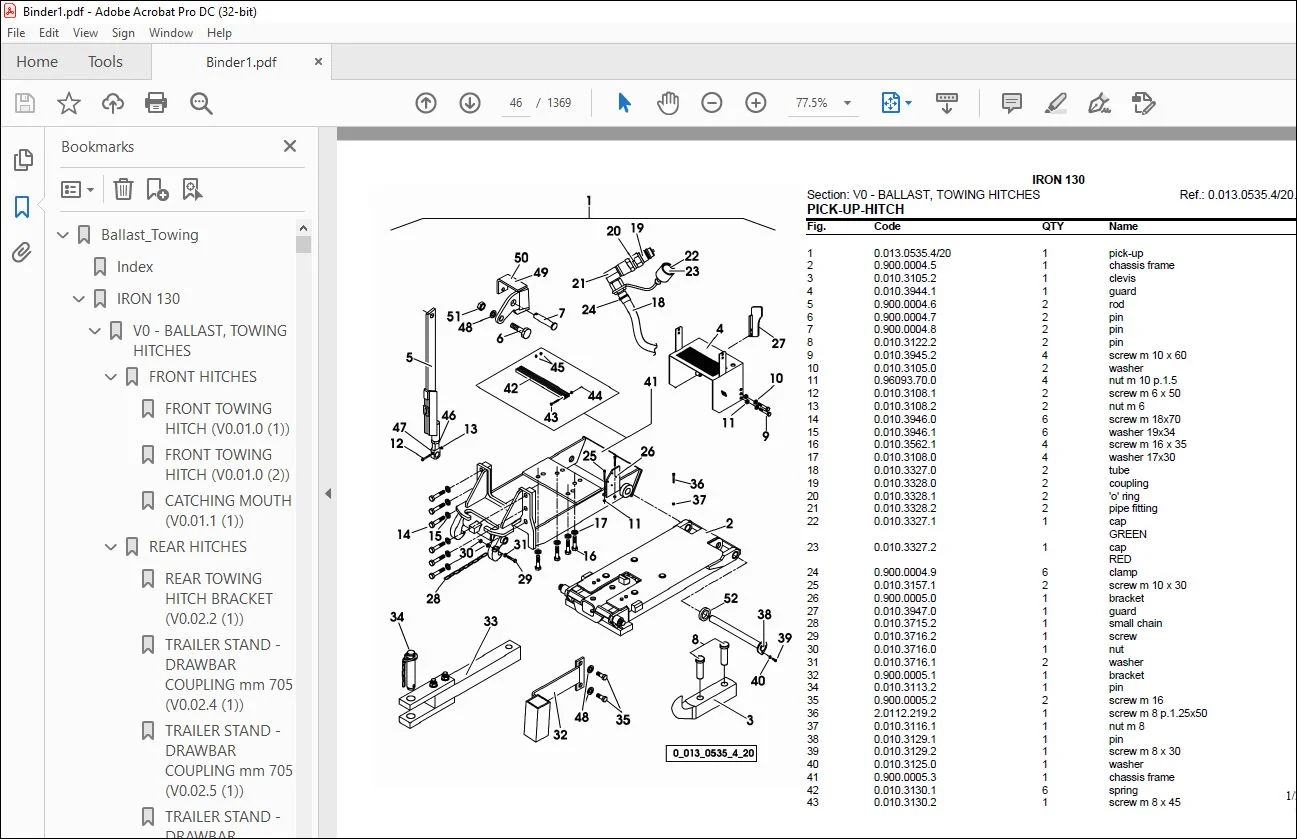Click the rightmost edit tool icon in toolbar
The image size is (1297, 839).
click(x=1143, y=103)
